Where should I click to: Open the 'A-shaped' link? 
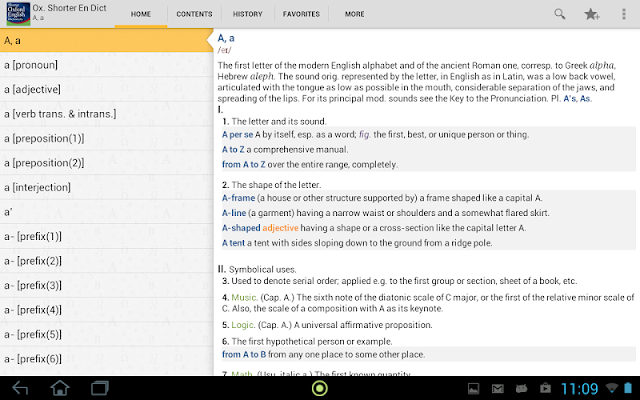point(241,228)
